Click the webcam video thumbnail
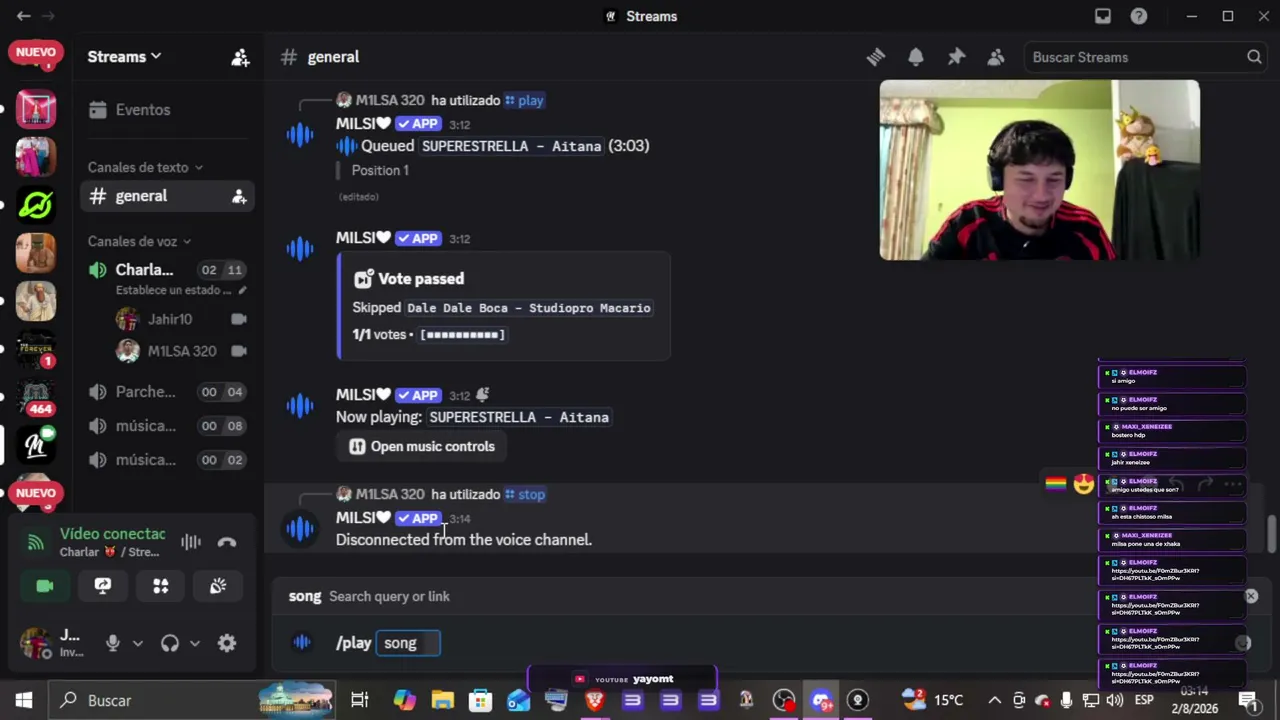Screen dimensions: 1280x720 click(1040, 170)
